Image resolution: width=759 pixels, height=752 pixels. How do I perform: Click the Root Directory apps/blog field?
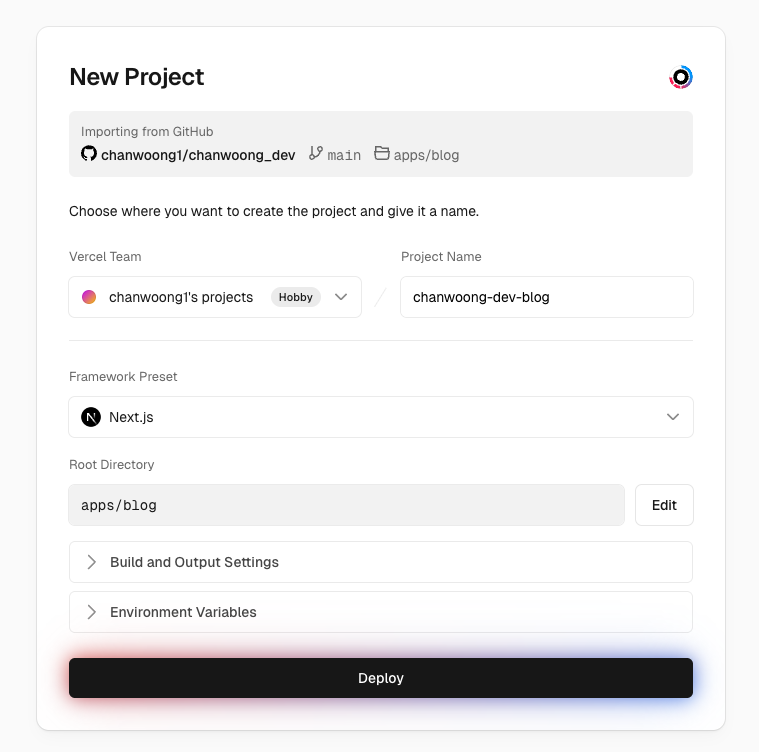point(346,505)
